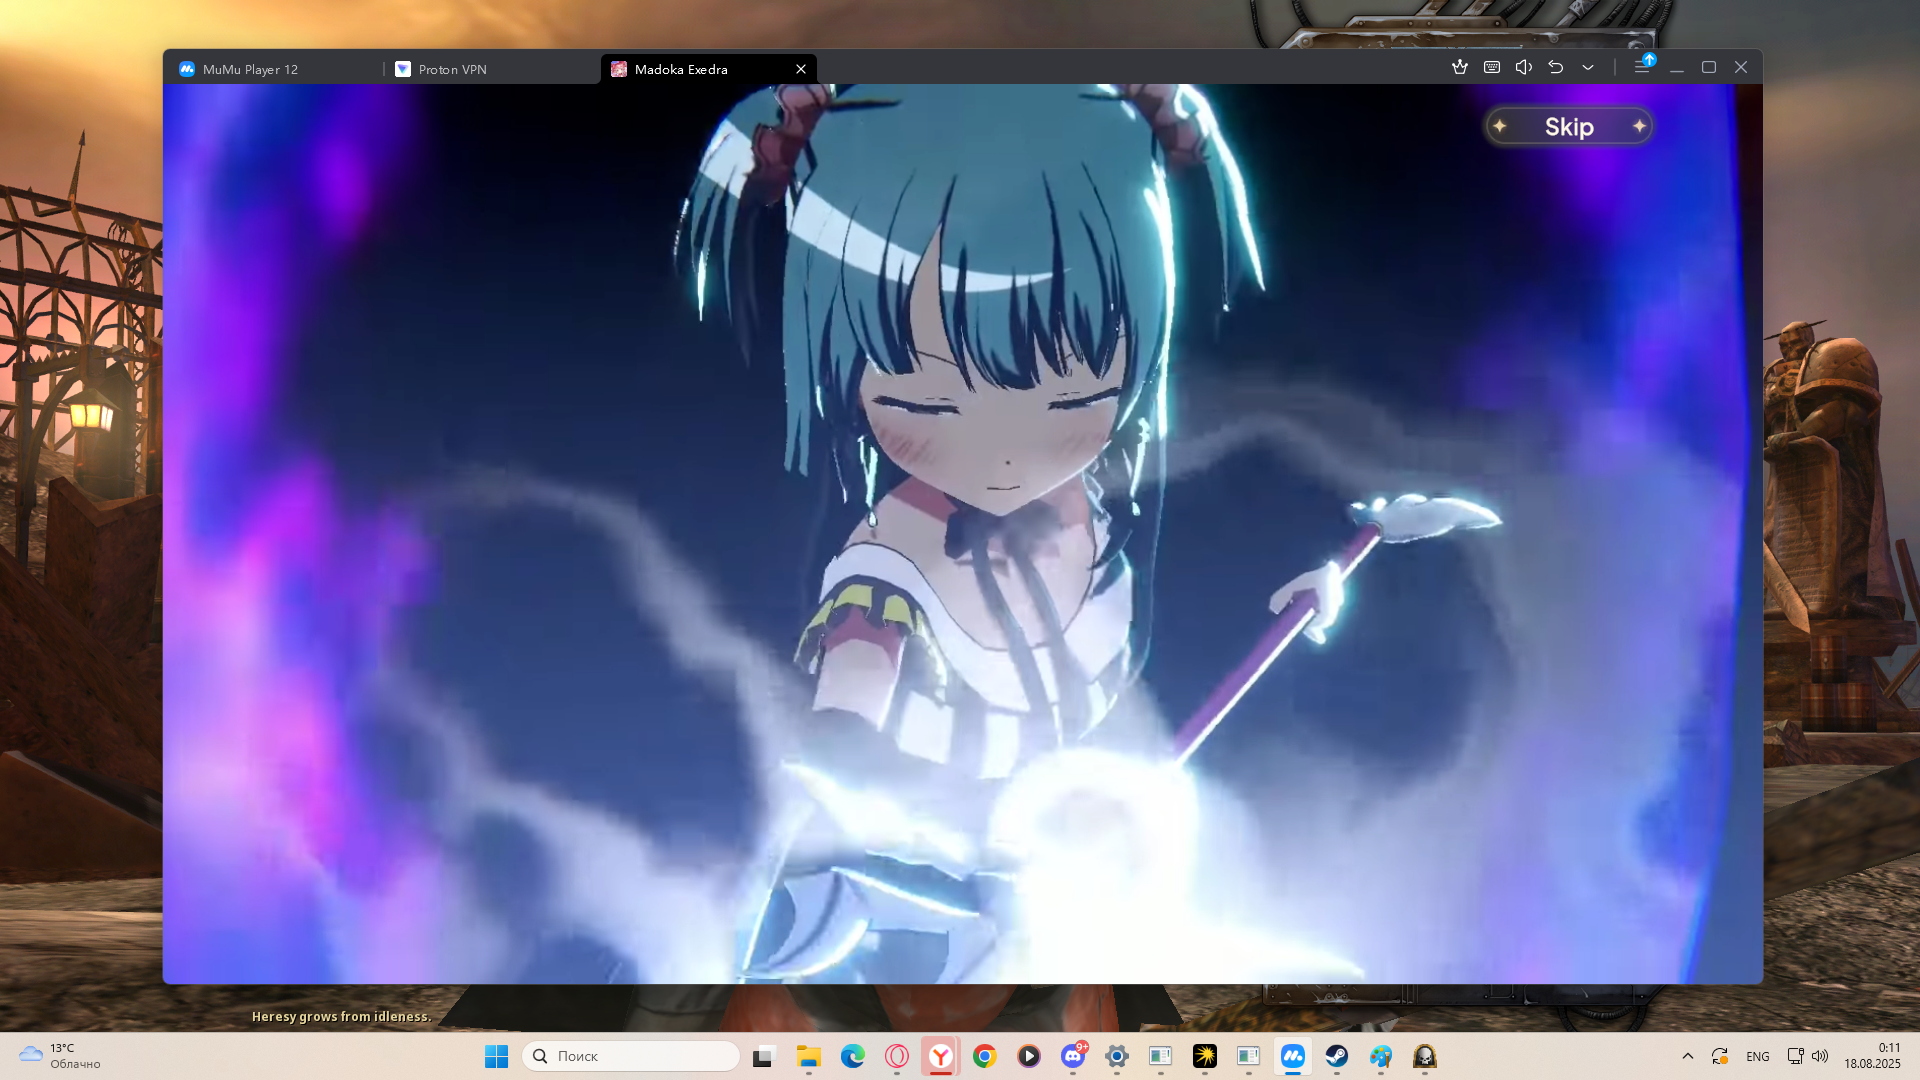Open Steam from the taskbar
This screenshot has height=1080, width=1920.
click(1337, 1056)
